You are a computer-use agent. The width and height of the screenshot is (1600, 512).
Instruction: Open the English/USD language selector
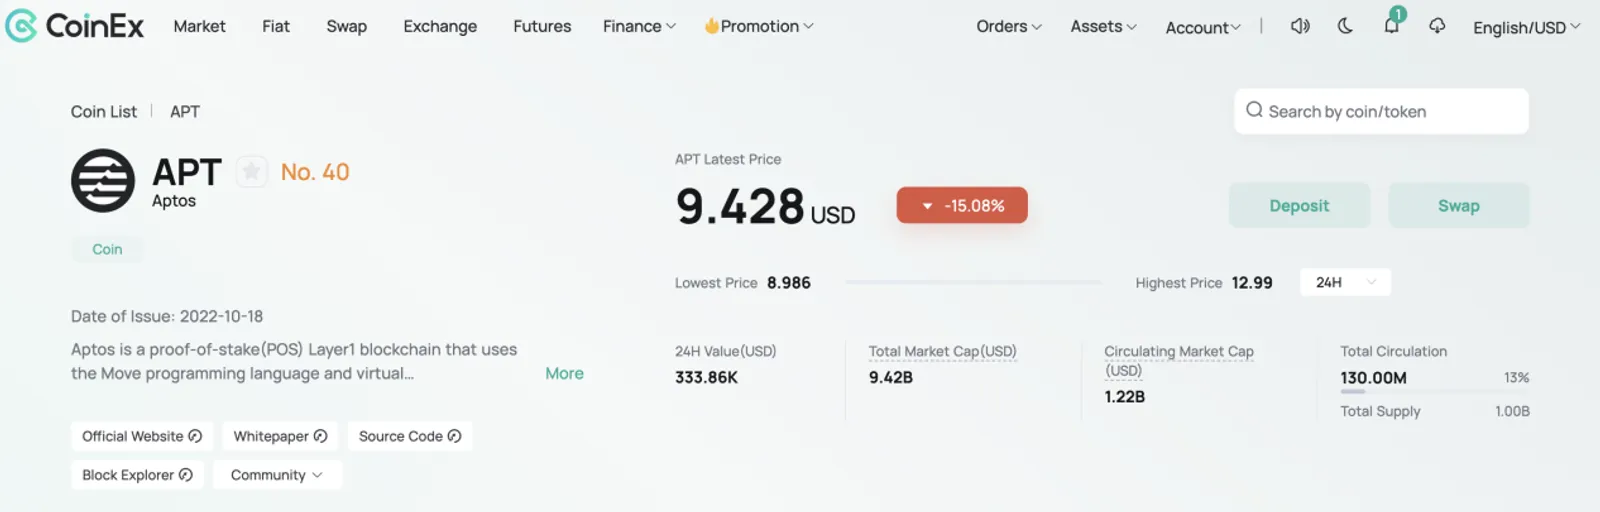tap(1526, 27)
